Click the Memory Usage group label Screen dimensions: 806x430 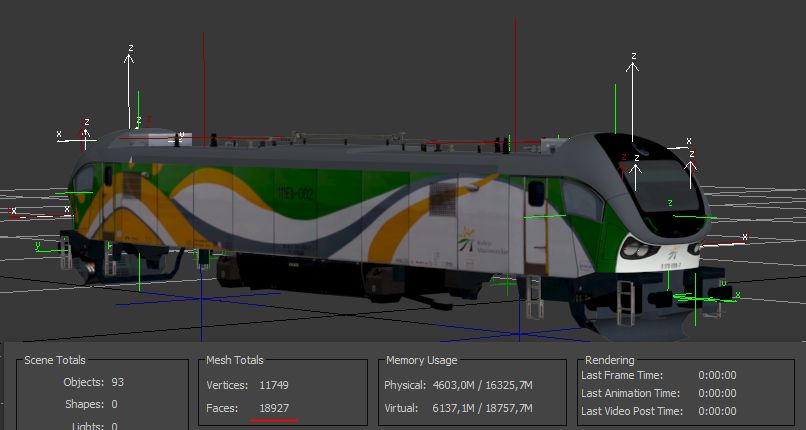point(422,360)
